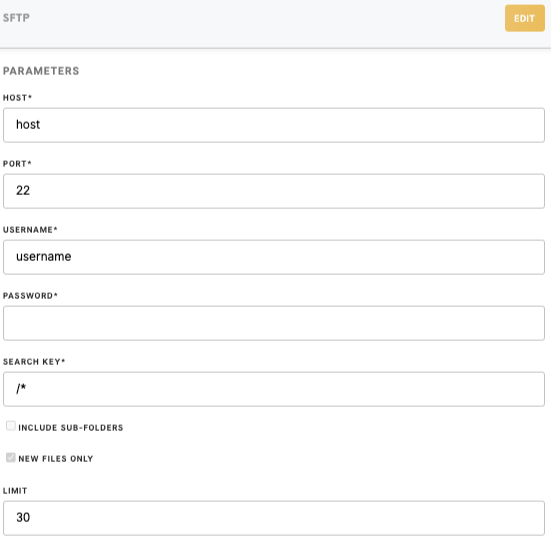Click the SEARCH KEY* field label

point(34,362)
